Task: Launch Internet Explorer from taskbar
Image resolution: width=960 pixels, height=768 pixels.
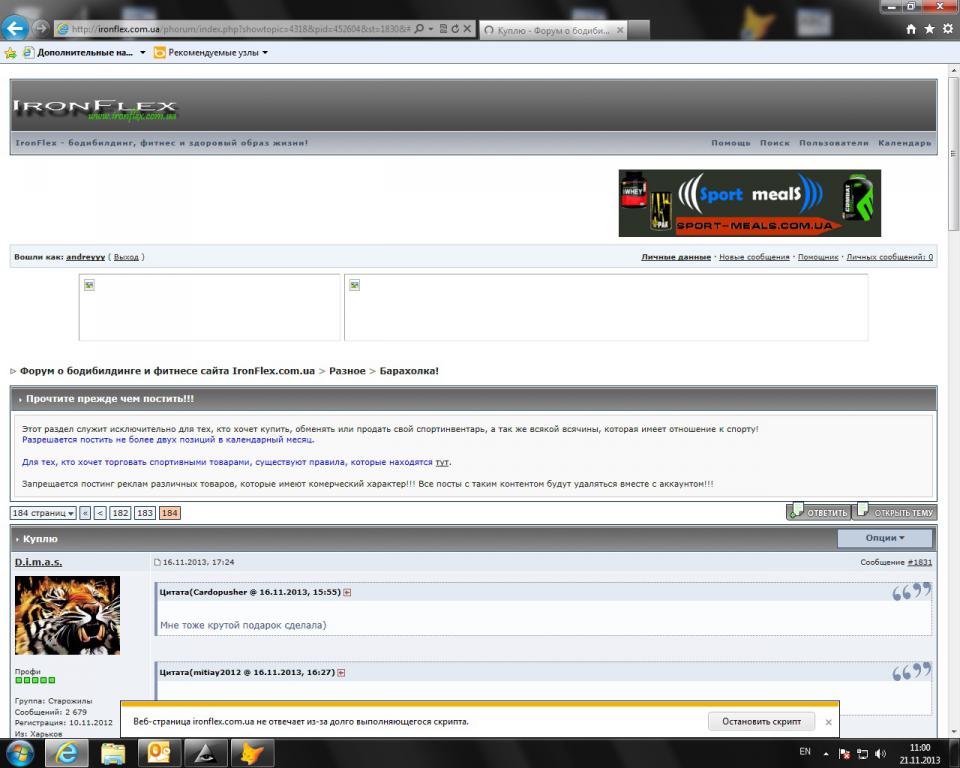Action: click(x=67, y=753)
